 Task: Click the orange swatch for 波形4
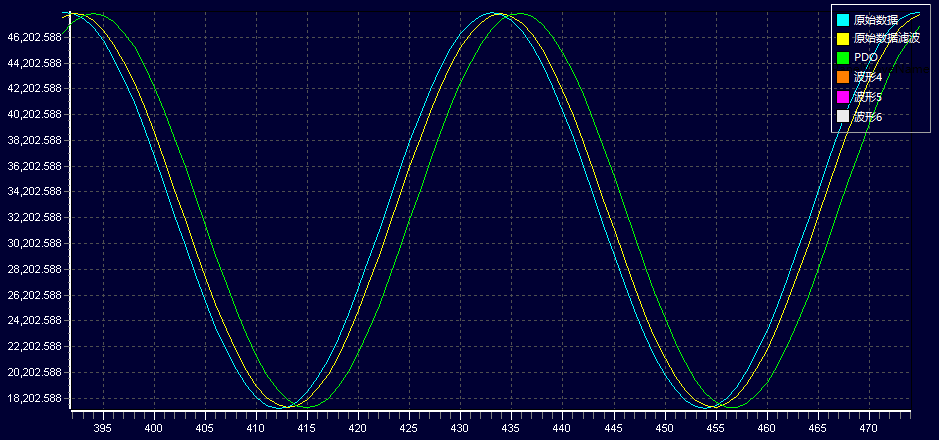click(842, 77)
